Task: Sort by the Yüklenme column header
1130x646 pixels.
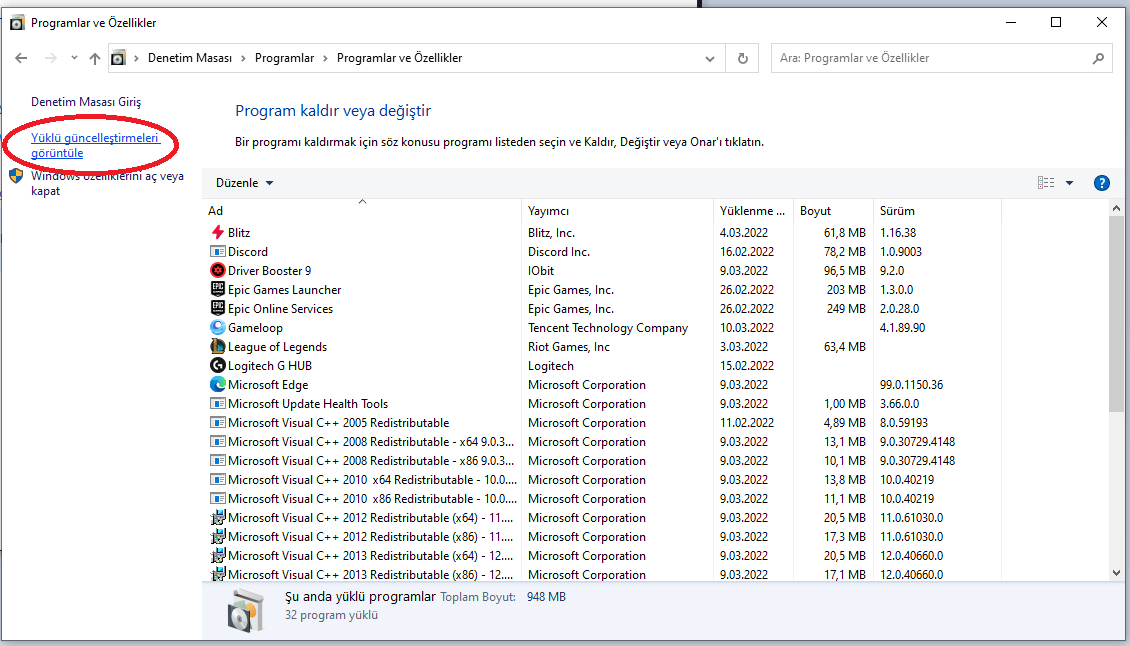Action: (x=753, y=211)
